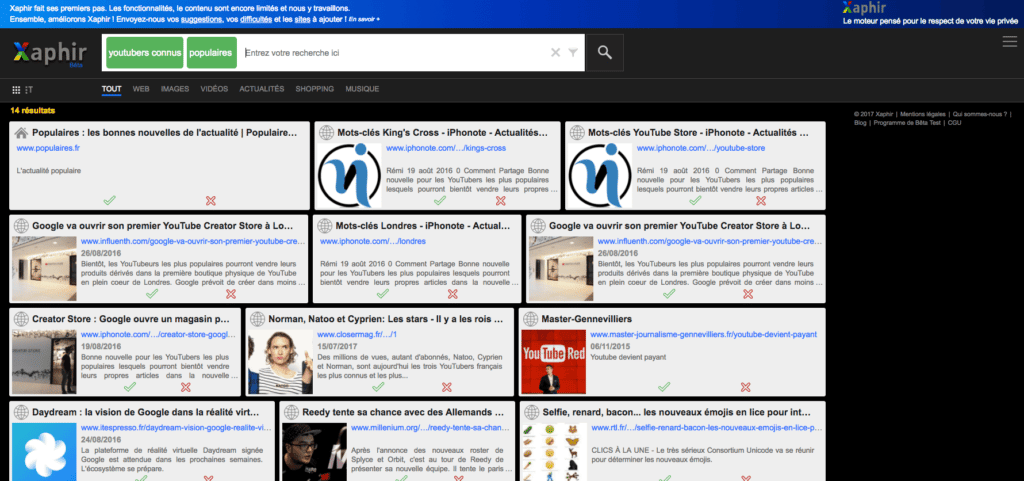1024x481 pixels.
Task: Open the grid apps icon below logo
Action: [16, 89]
